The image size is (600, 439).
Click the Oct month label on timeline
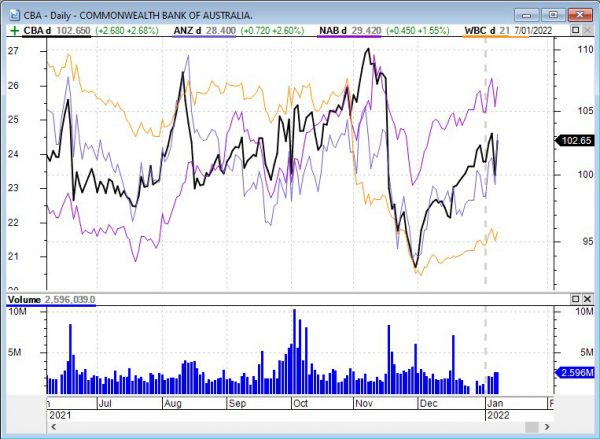(x=300, y=403)
